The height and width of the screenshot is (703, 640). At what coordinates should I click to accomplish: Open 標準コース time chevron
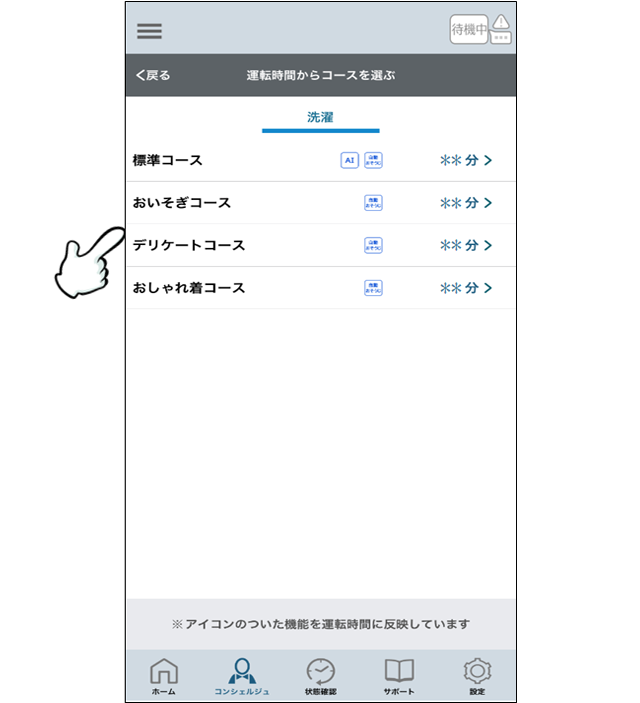tap(487, 160)
